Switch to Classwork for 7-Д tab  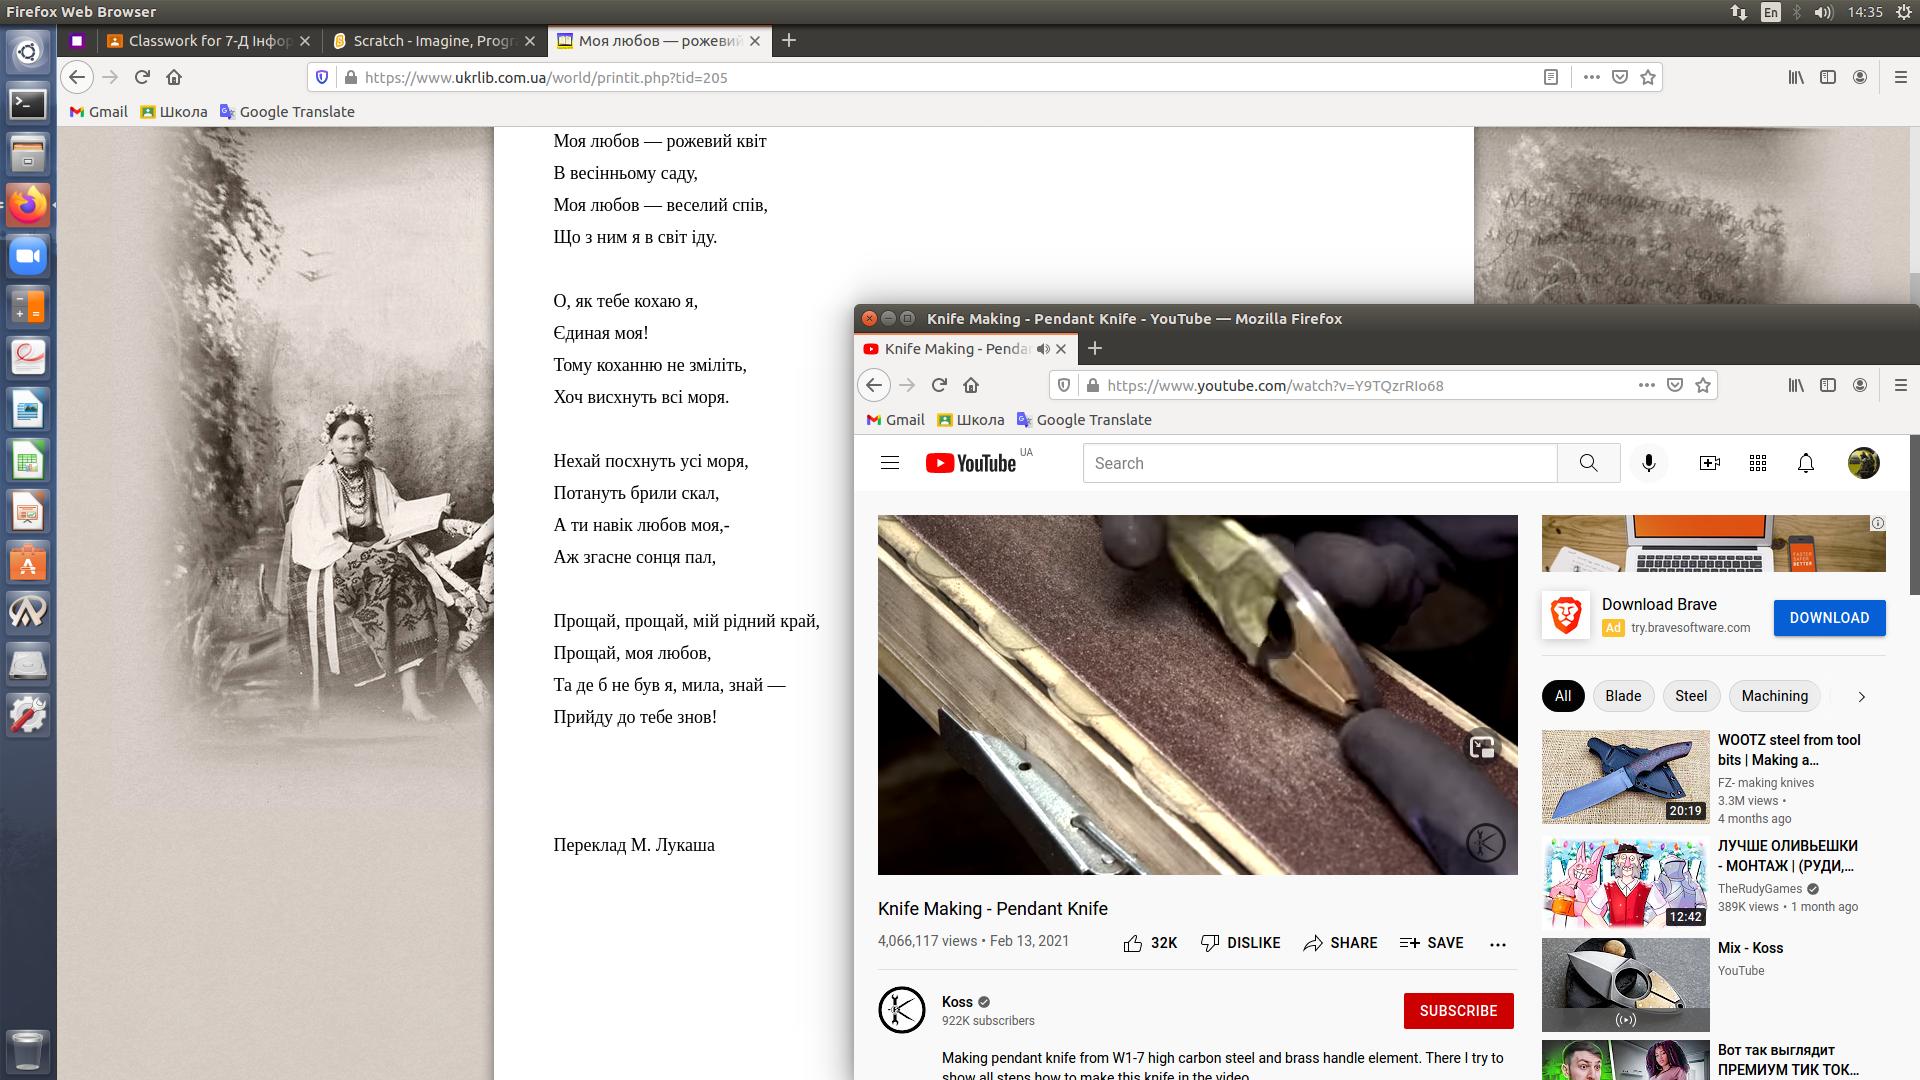tap(210, 41)
